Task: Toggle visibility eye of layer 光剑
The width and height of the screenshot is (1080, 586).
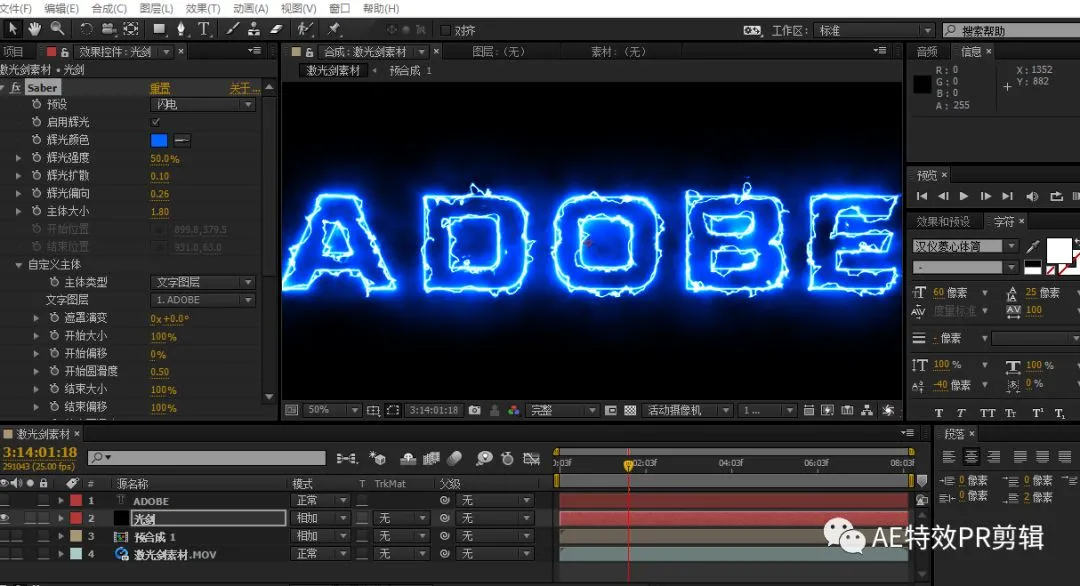Action: point(5,518)
